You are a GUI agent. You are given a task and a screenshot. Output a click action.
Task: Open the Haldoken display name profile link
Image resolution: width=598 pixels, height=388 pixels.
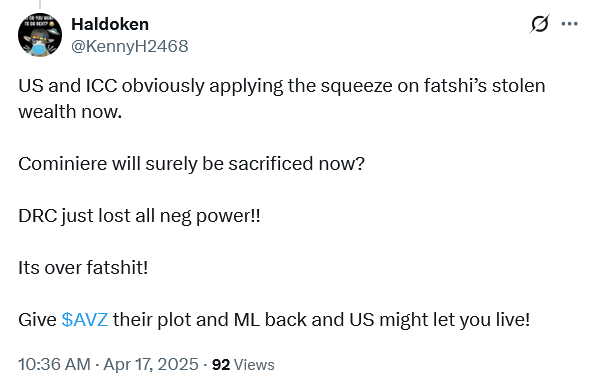tap(110, 24)
